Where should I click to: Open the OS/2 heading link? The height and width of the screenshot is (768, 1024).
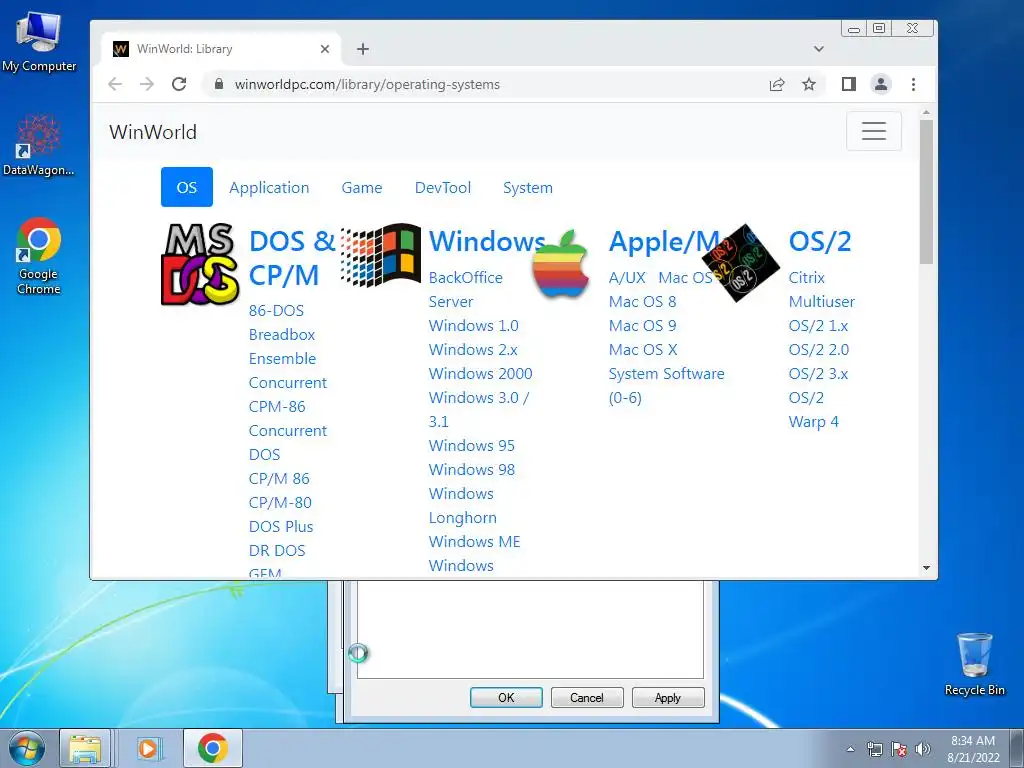point(820,242)
